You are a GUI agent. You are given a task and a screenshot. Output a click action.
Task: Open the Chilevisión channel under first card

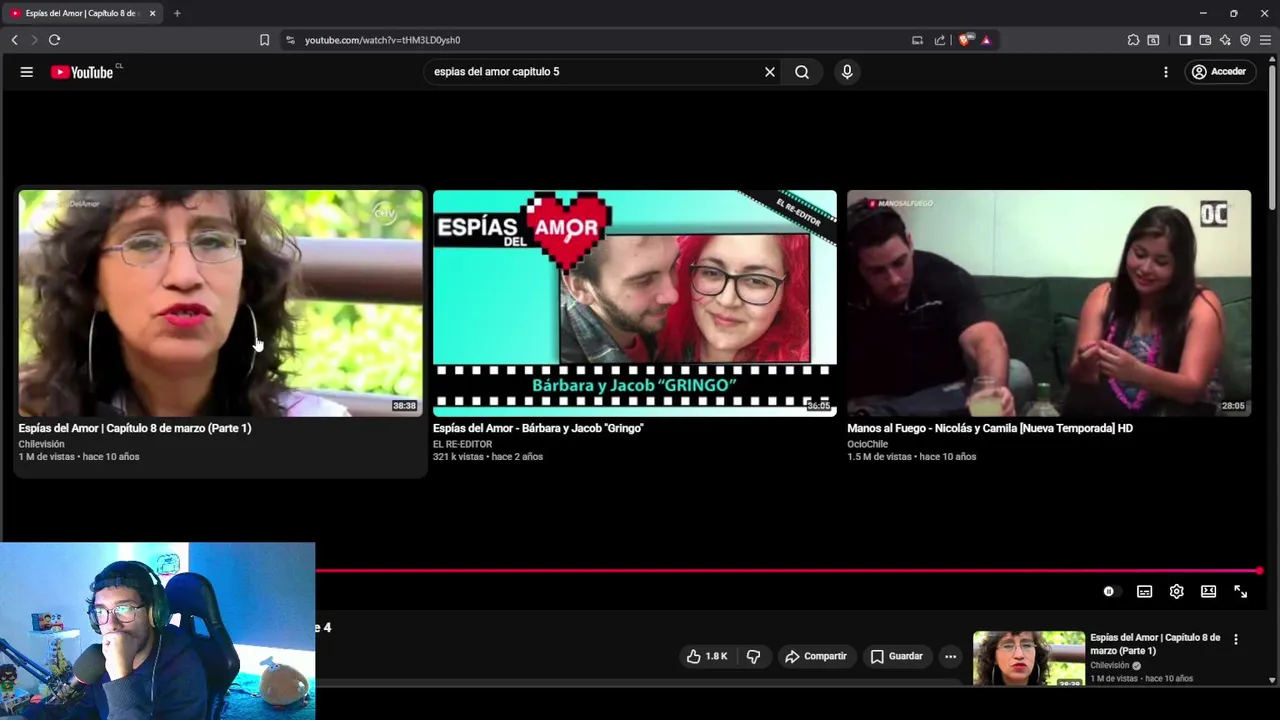click(x=41, y=444)
